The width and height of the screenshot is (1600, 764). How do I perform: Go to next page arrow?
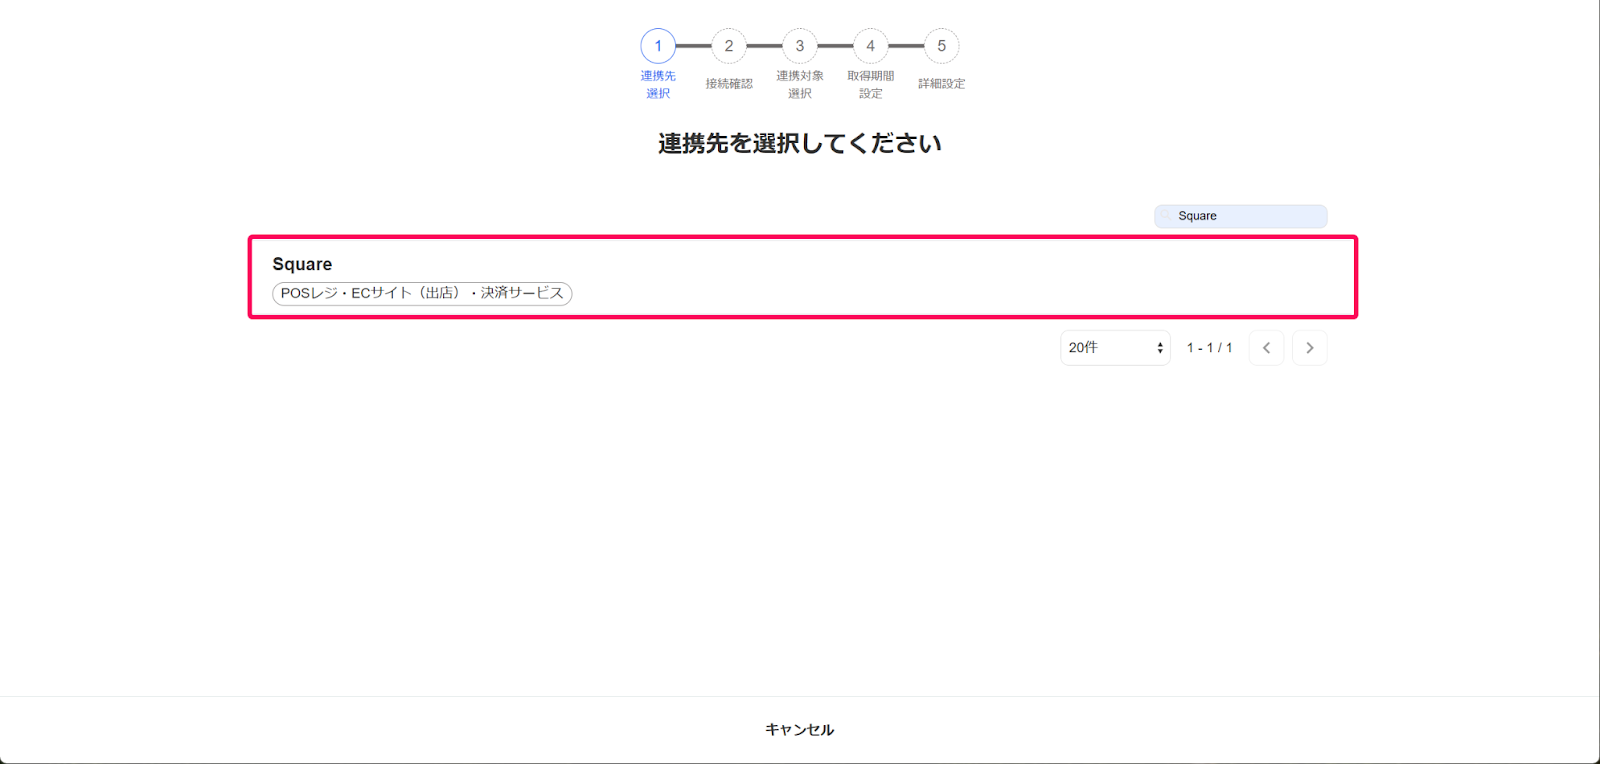1309,348
